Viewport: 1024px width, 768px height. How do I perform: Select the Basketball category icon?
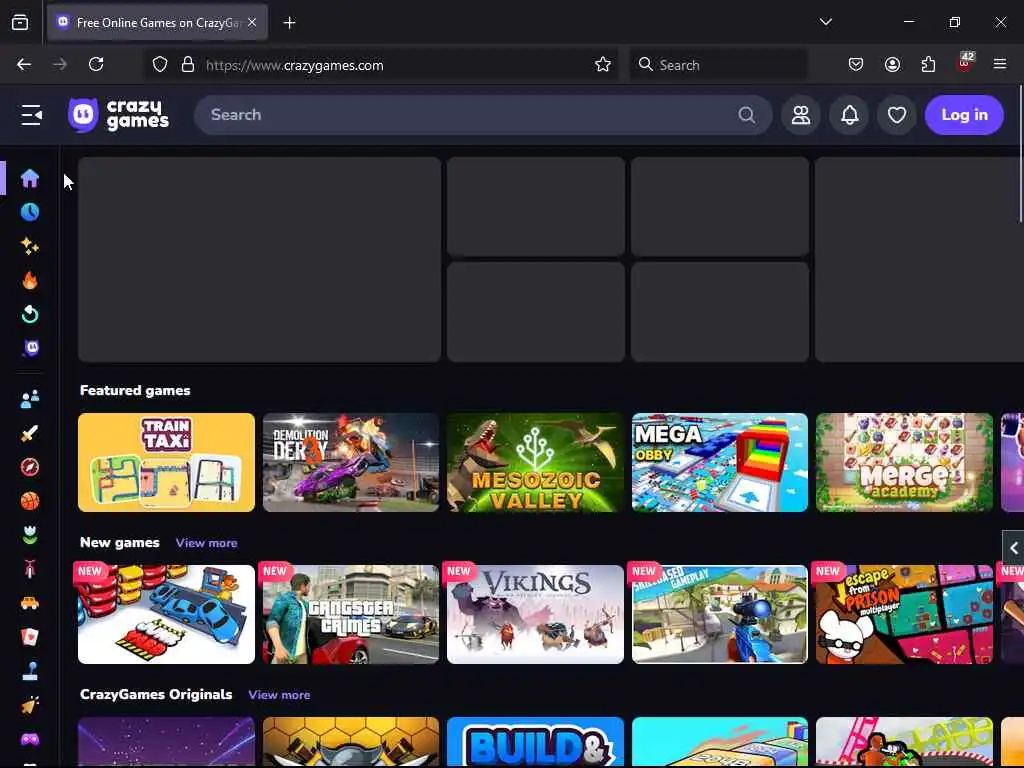(29, 501)
